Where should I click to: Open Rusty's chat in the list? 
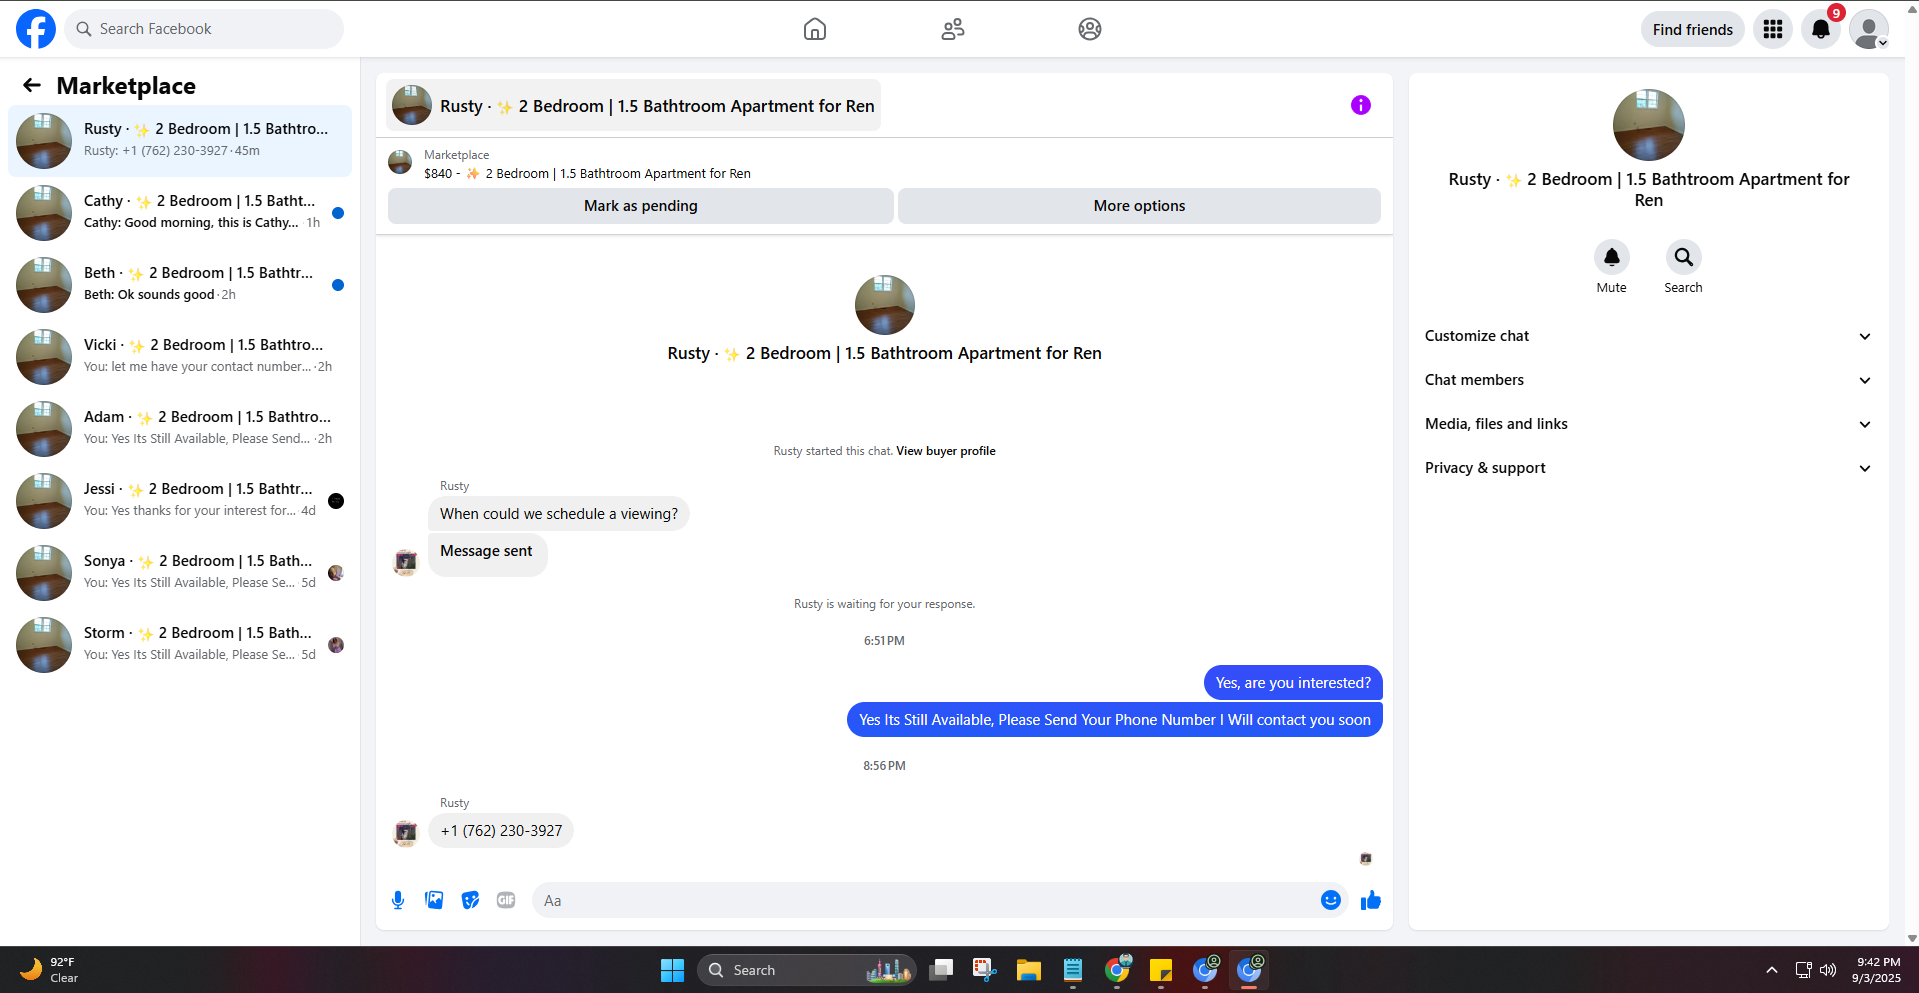tap(180, 141)
